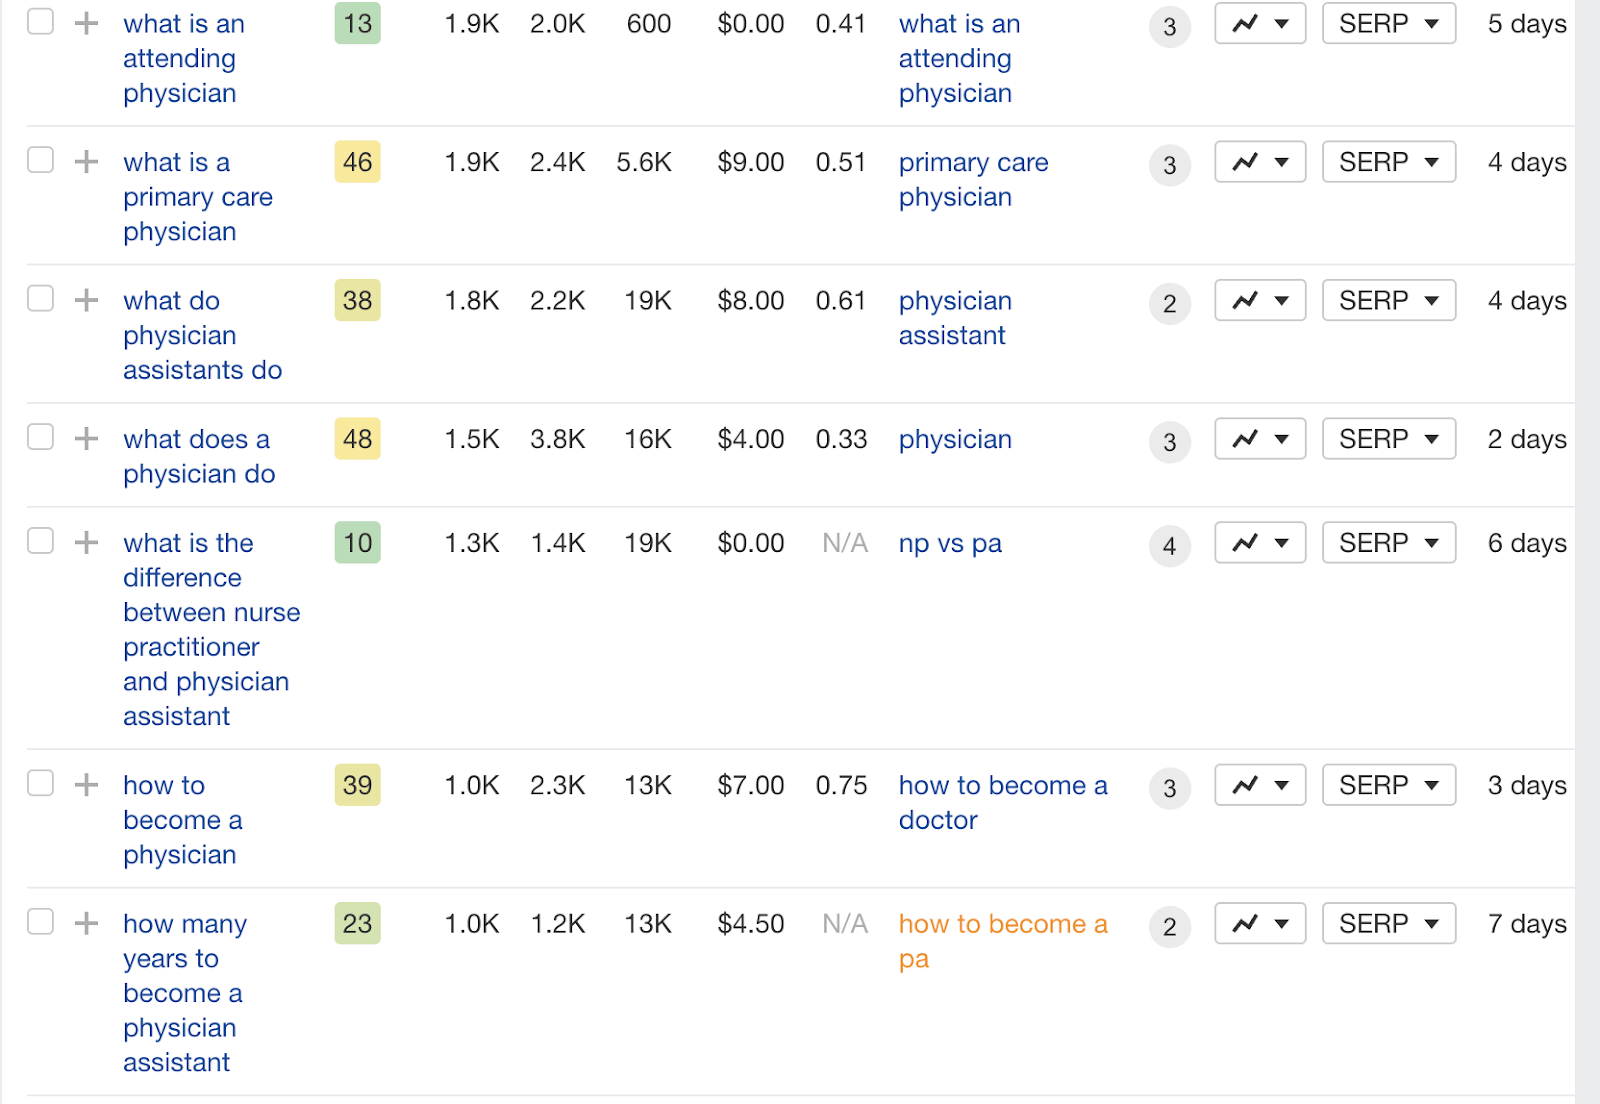Open SERP dropdown for 'what is an attending physician'
The width and height of the screenshot is (1600, 1104).
[1389, 23]
